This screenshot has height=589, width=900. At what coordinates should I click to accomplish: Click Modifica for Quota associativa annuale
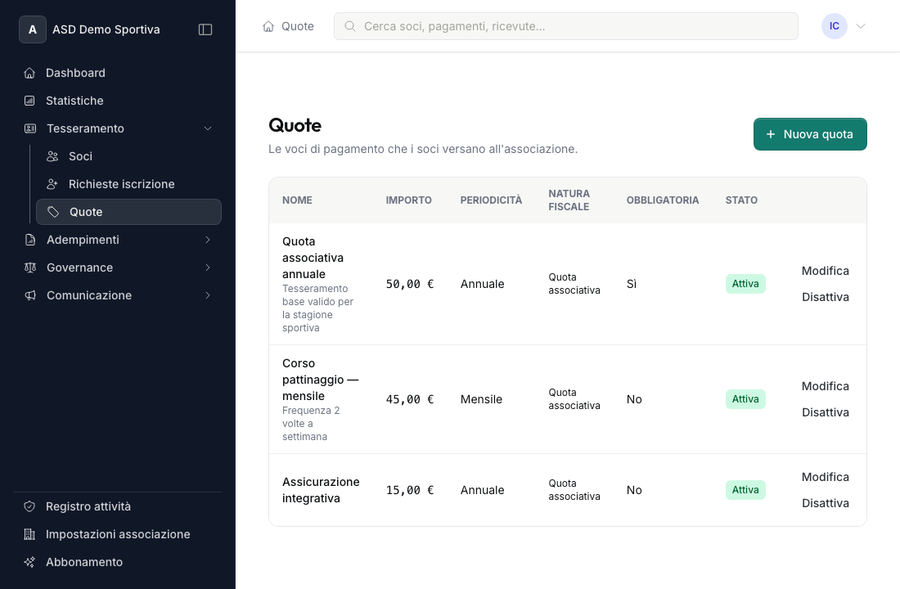pos(825,271)
